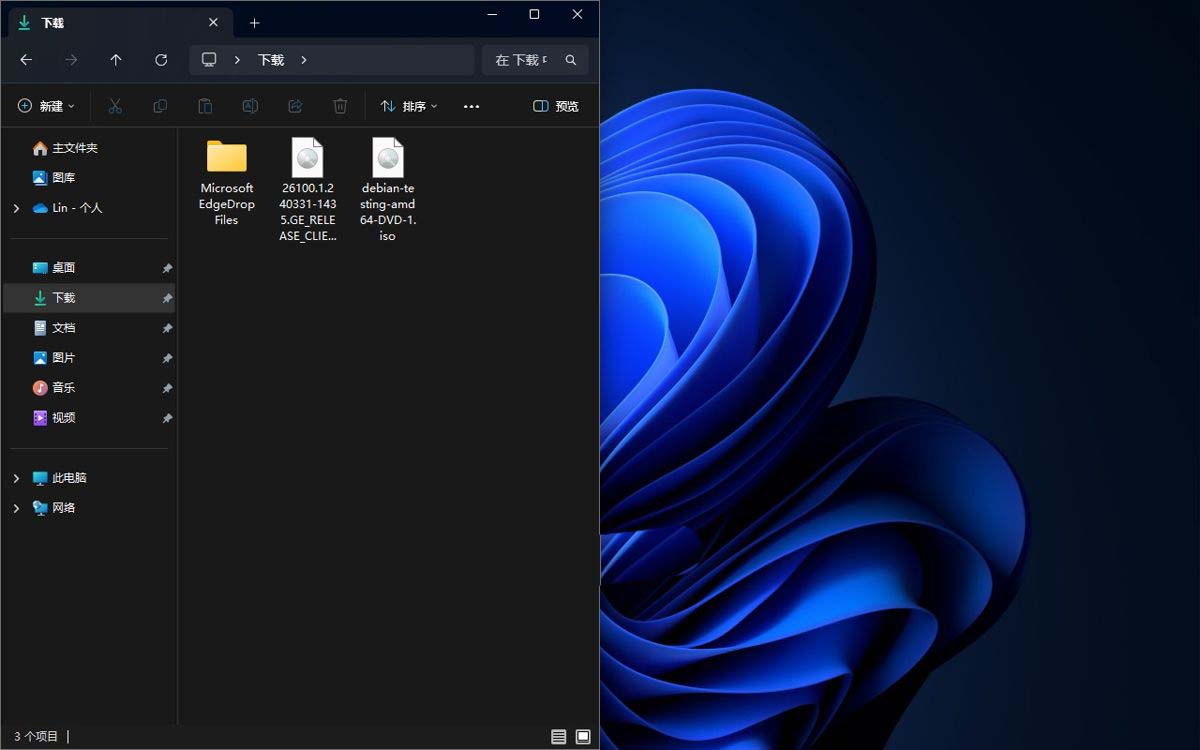Click the pin icon beside 视频
The image size is (1200, 750).
167,418
